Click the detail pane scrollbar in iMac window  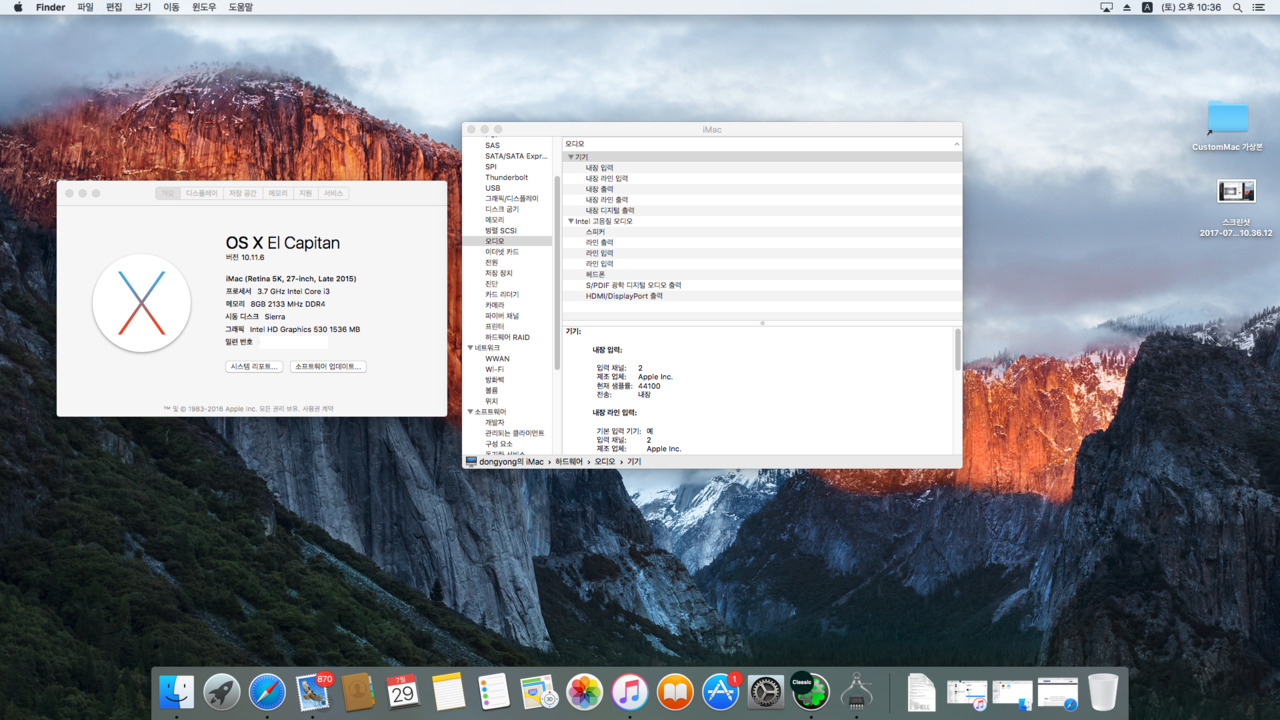tap(957, 350)
